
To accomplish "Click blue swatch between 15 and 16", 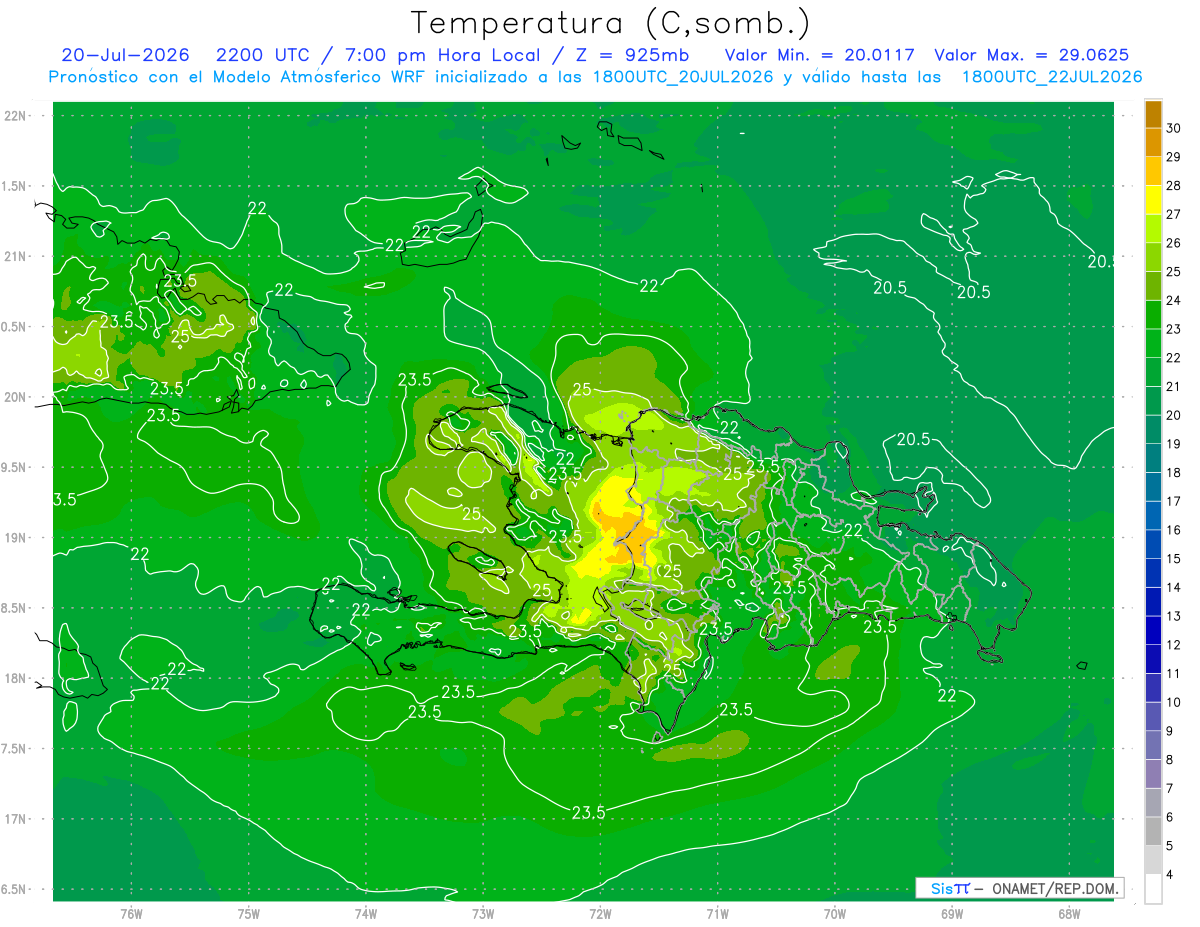I will pos(1153,544).
